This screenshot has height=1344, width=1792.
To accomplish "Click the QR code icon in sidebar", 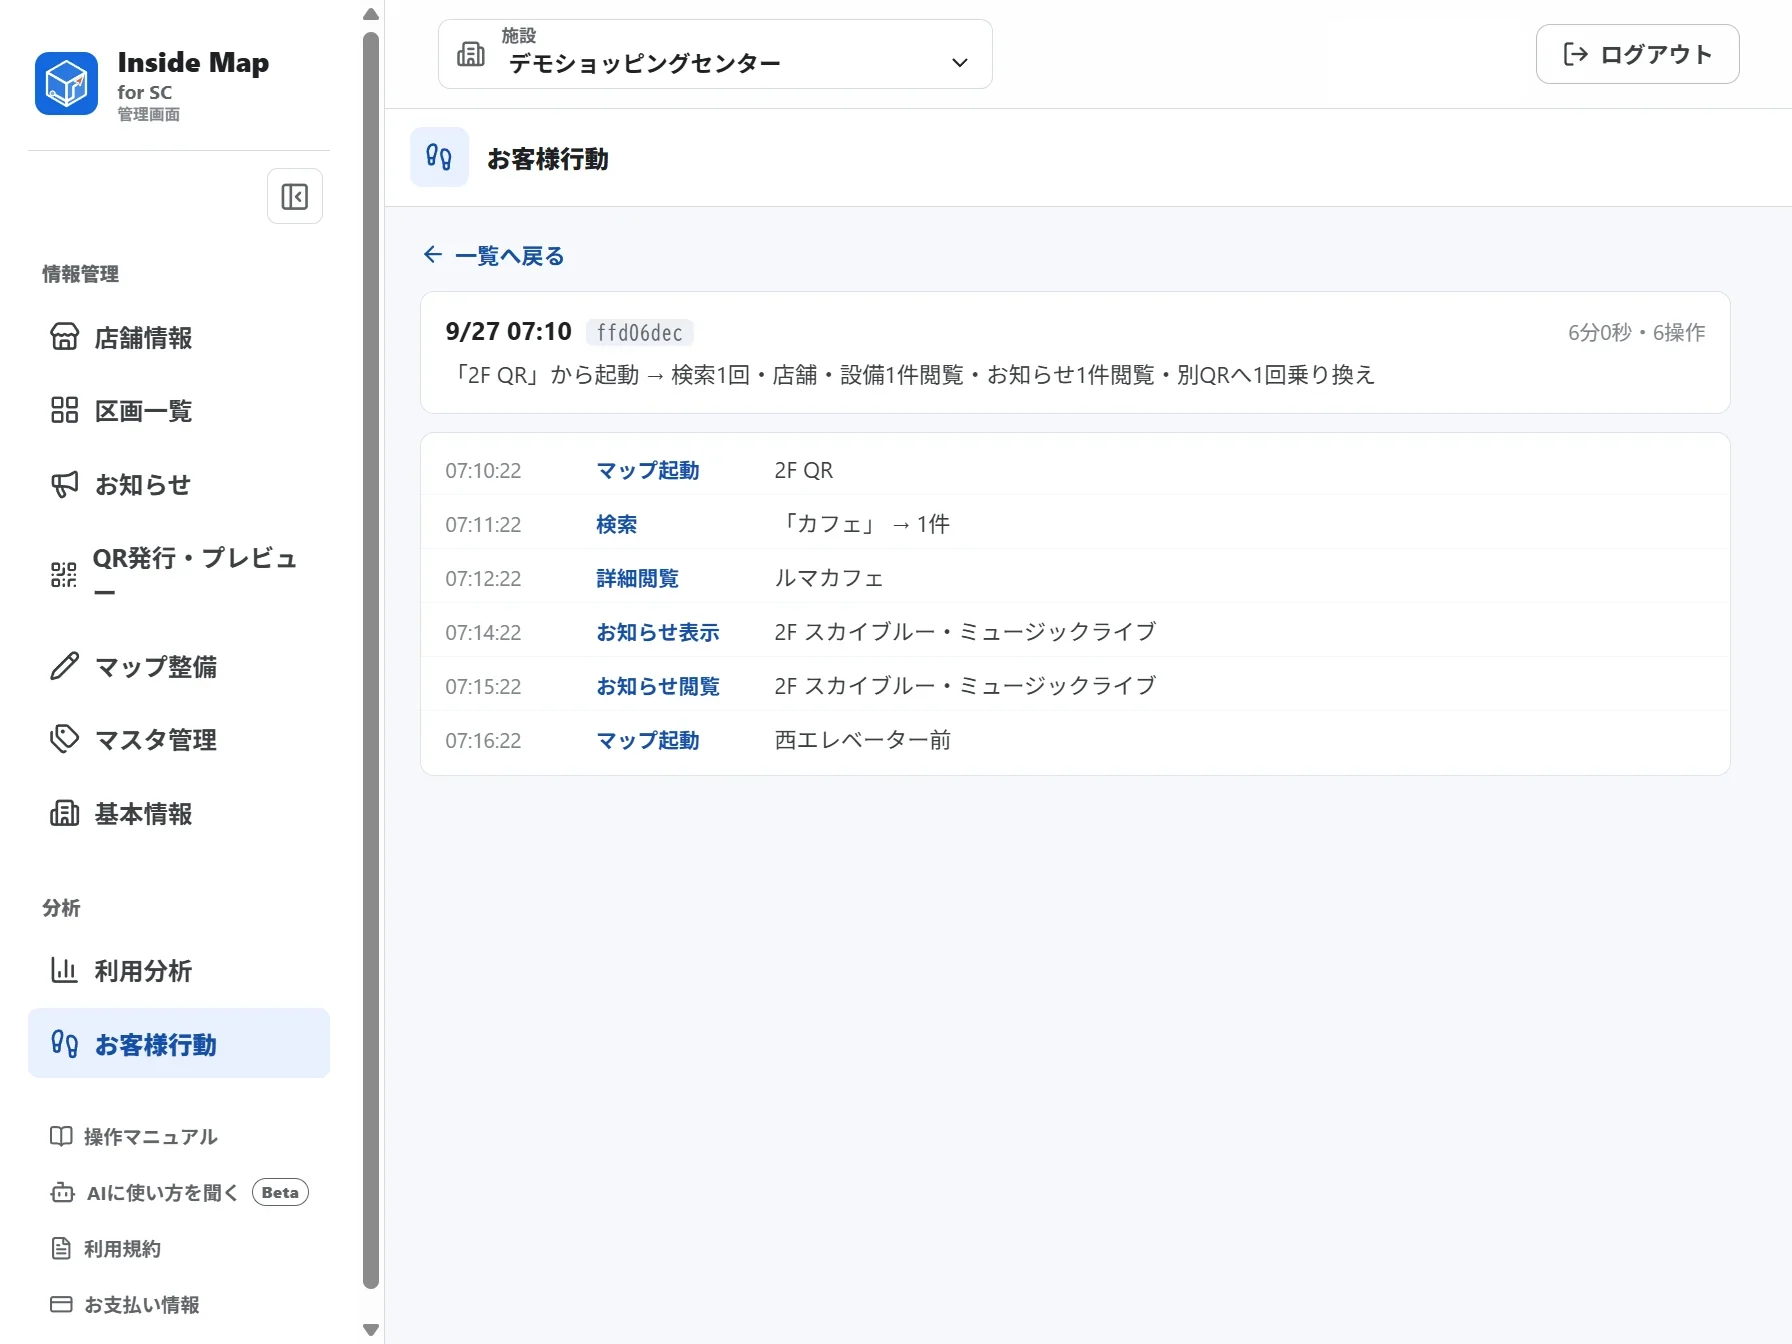I will (x=64, y=574).
